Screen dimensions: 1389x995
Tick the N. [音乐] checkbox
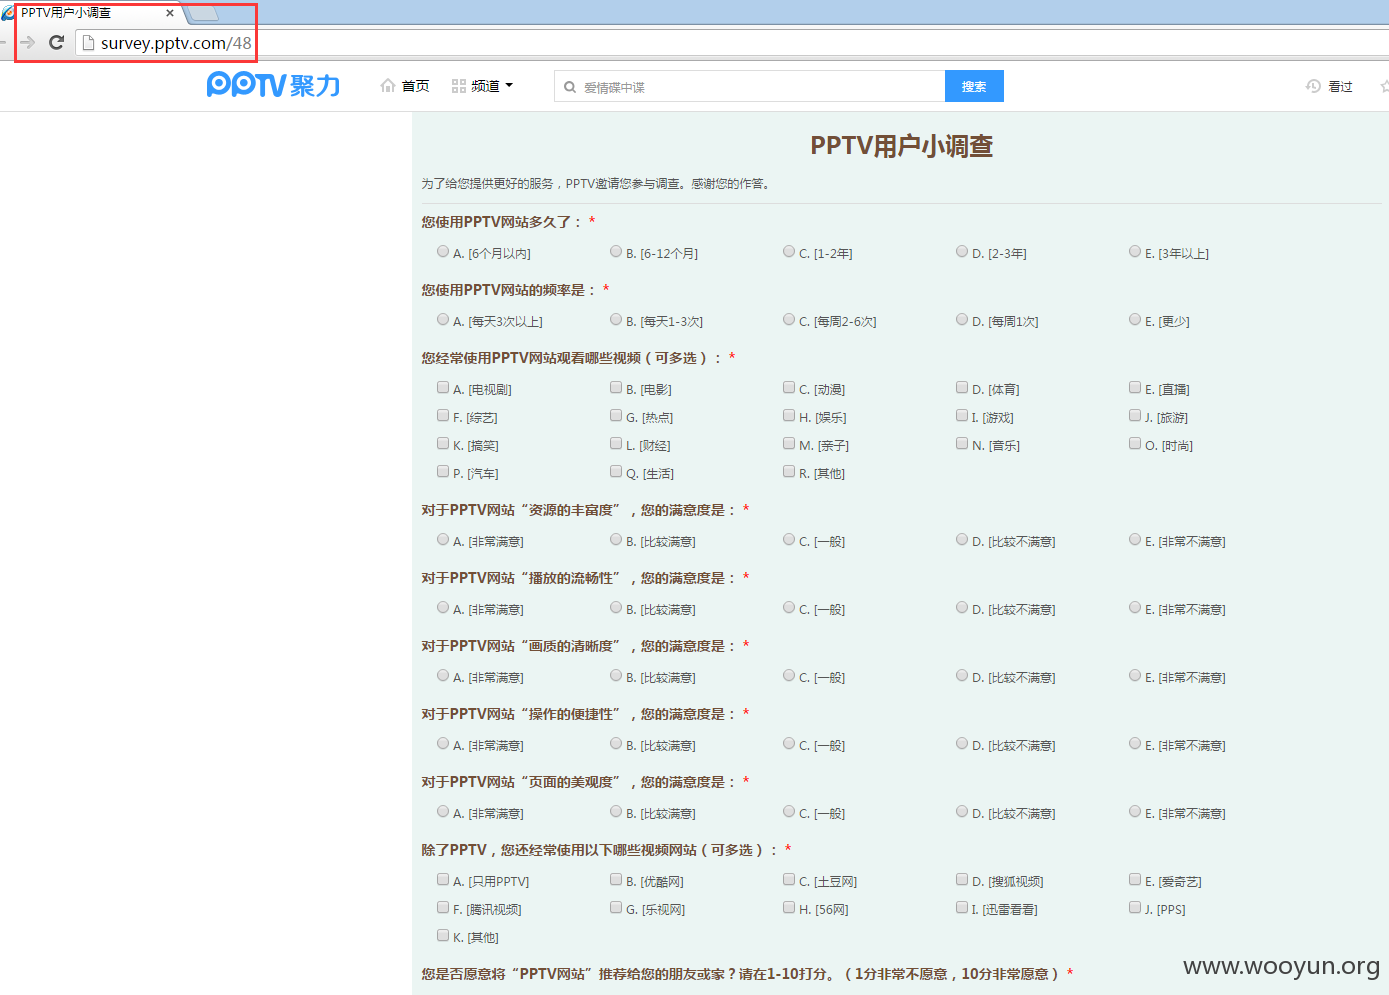962,444
